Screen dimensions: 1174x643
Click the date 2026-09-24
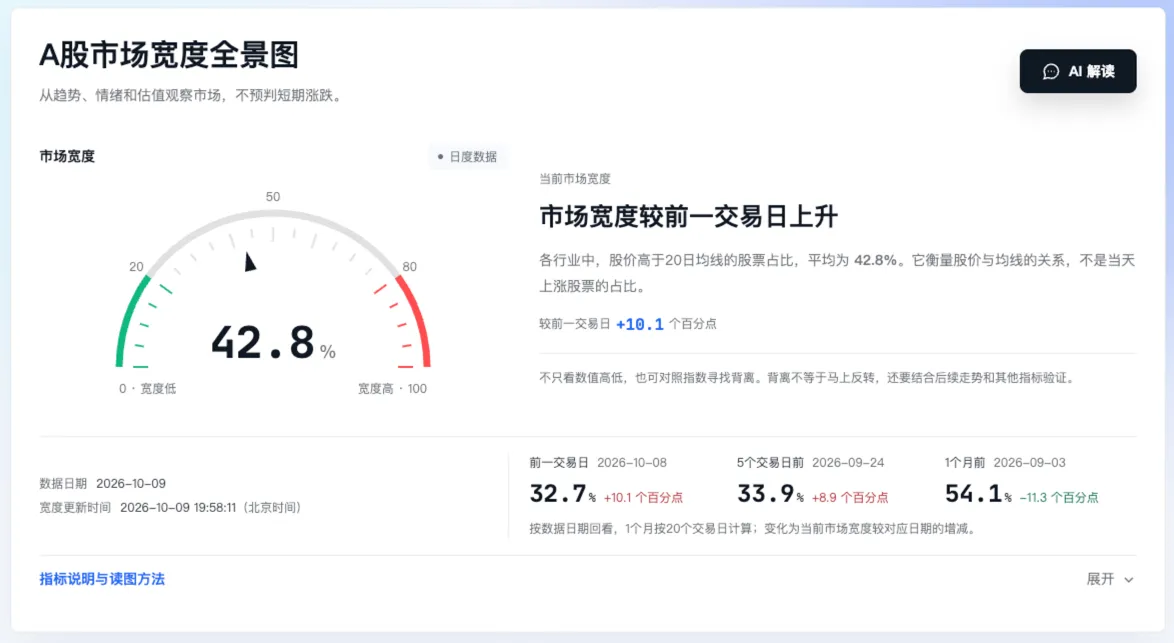[x=848, y=463]
